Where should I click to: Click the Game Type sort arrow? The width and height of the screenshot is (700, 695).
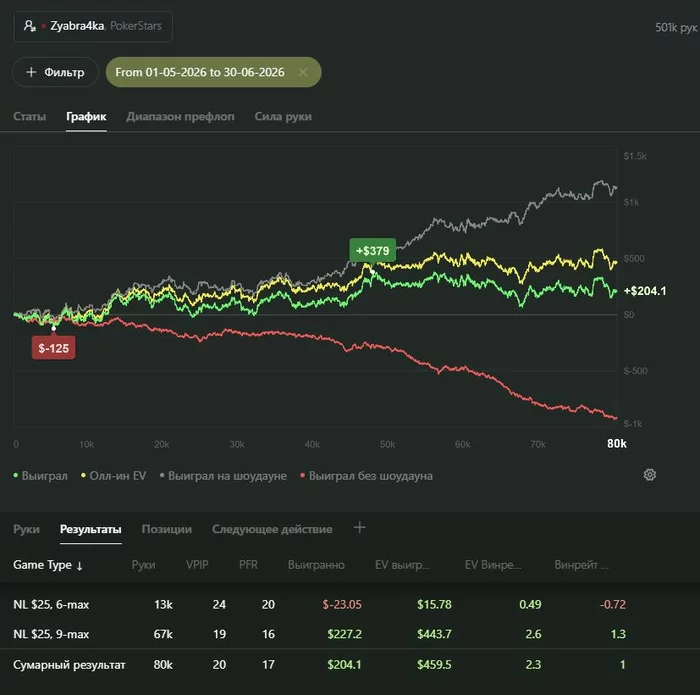coord(79,566)
